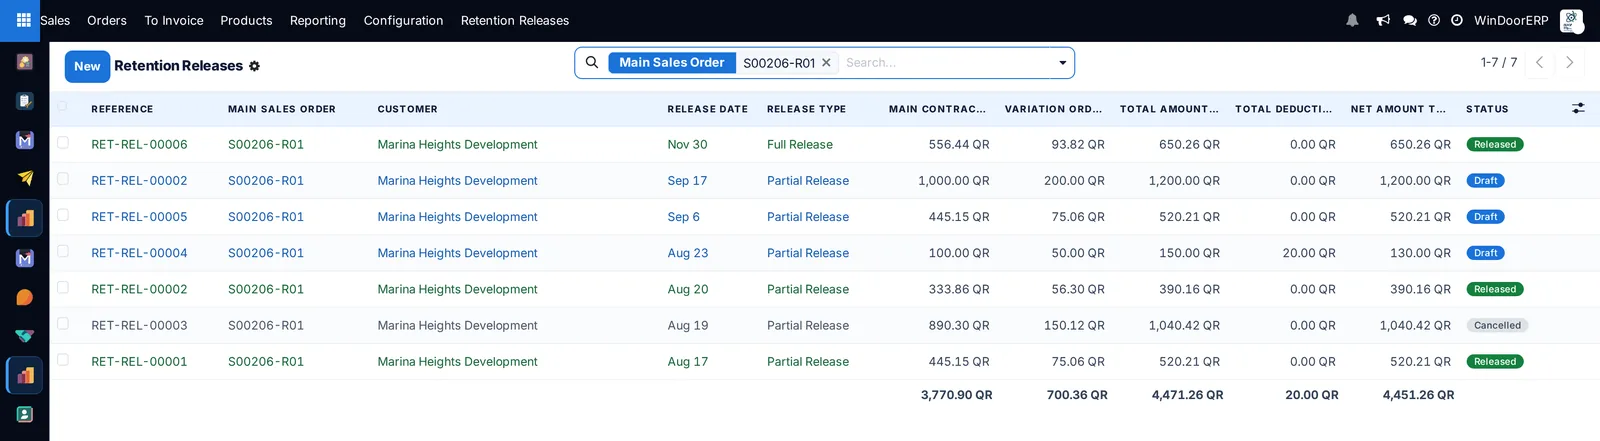Open the Products menu
Viewport: 1600px width, 441px height.
(246, 20)
